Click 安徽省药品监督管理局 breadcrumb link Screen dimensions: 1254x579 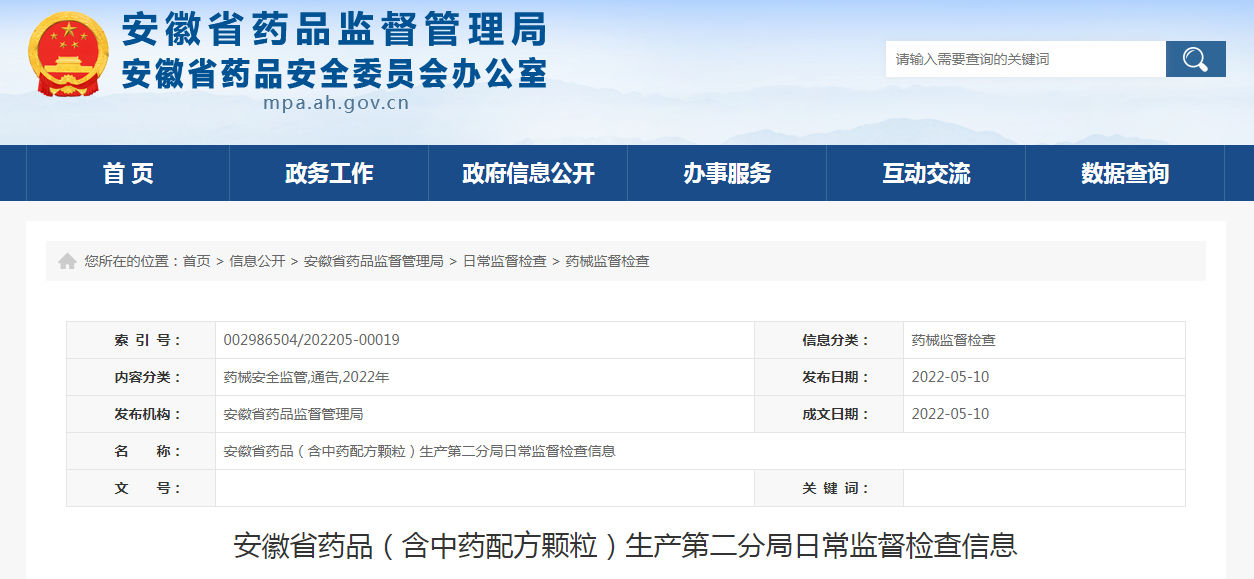pyautogui.click(x=374, y=261)
